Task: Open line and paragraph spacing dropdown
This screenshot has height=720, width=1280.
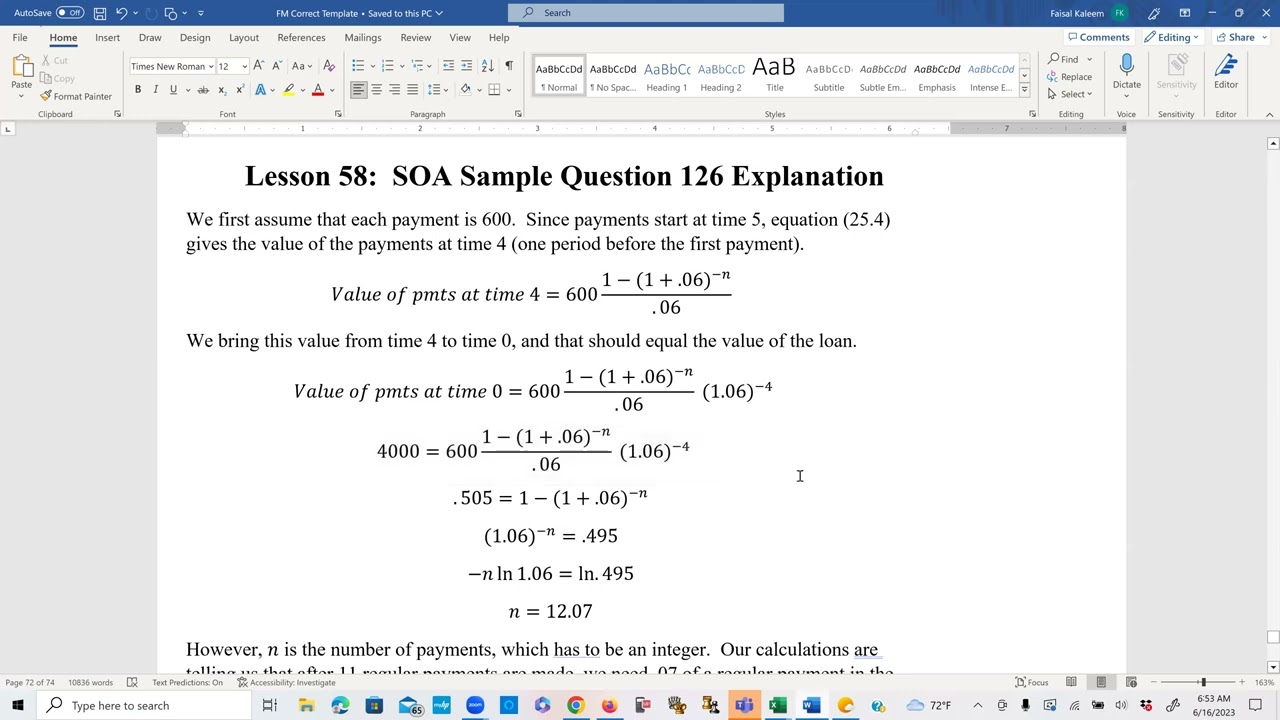Action: 437,89
